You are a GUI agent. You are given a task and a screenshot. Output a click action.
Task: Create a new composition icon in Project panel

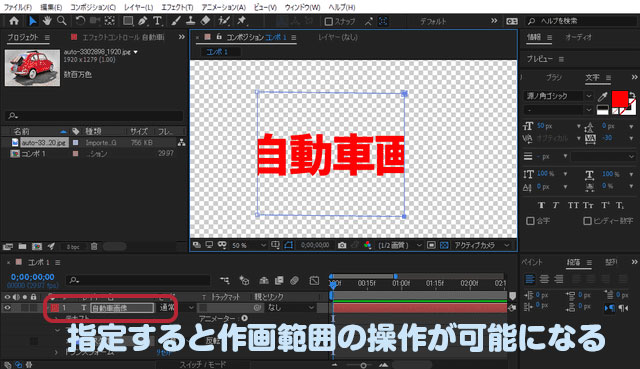click(x=37, y=247)
